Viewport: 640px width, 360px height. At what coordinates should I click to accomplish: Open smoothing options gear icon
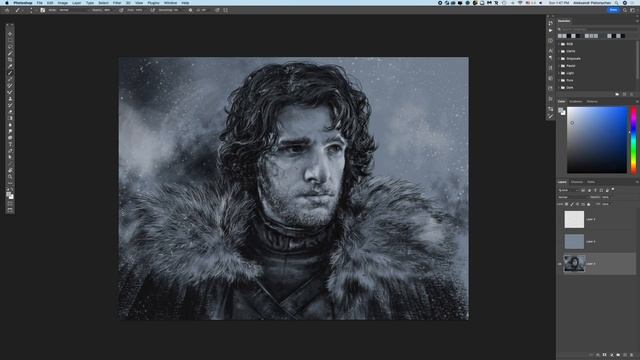190,10
